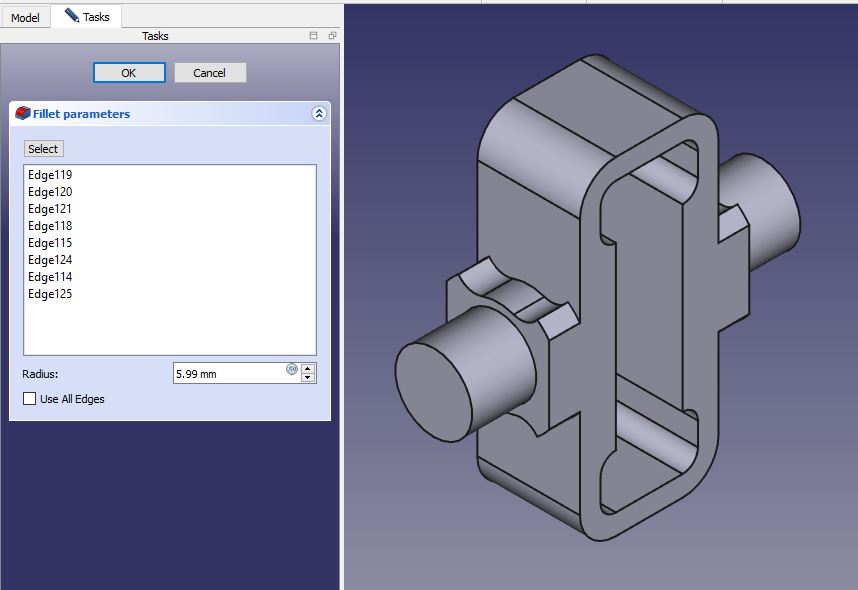Pick Edge118 in the edge list

pyautogui.click(x=50, y=226)
